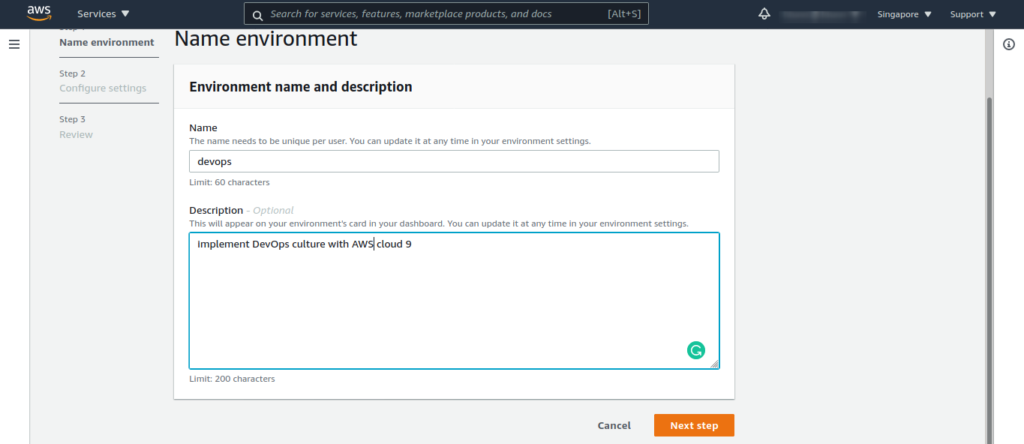The height and width of the screenshot is (444, 1024).
Task: Grab the description textarea resize handle
Action: coord(714,364)
